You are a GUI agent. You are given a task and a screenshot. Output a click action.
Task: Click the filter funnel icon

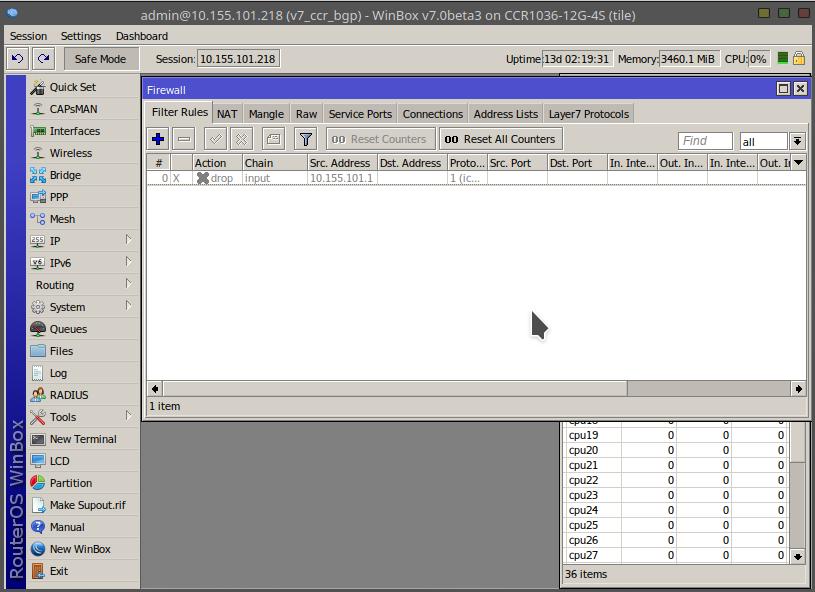(306, 139)
